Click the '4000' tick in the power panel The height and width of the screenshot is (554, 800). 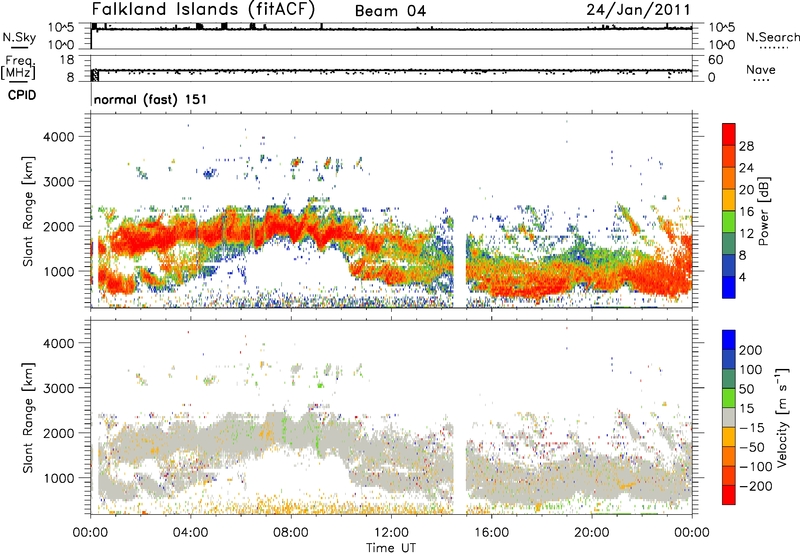pyautogui.click(x=59, y=137)
